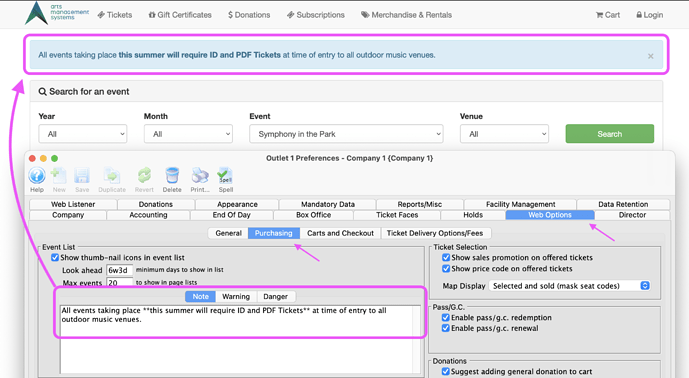
Task: Switch to the Data Retention tab
Action: (623, 204)
